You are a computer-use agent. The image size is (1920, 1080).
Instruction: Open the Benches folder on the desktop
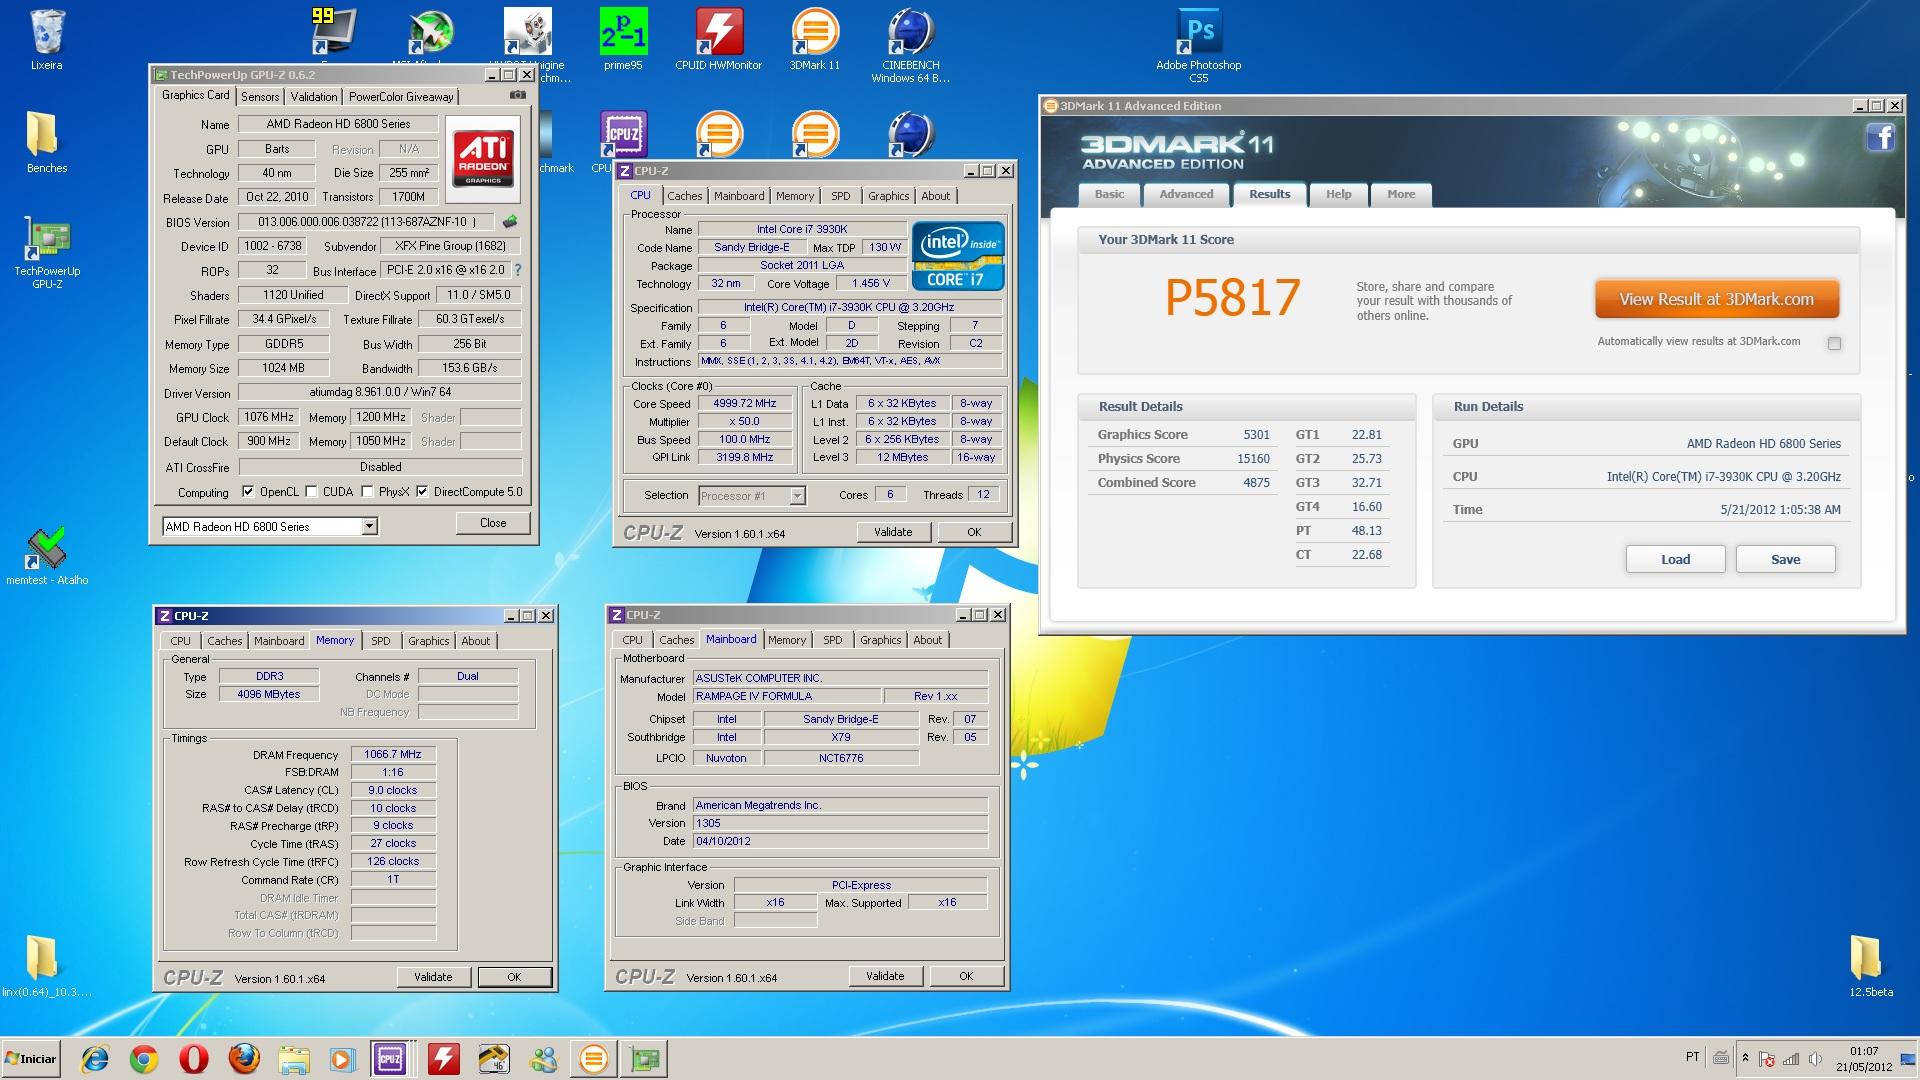pos(46,142)
